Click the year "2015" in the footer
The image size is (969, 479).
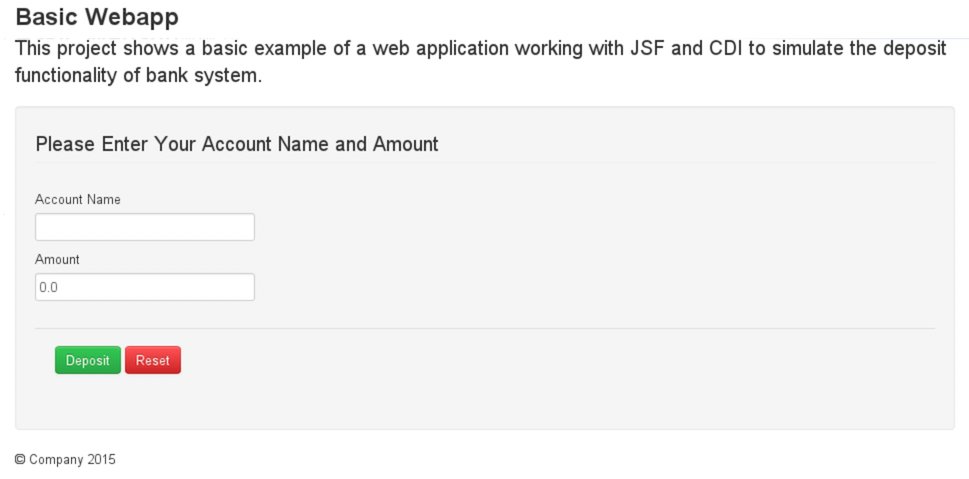click(x=101, y=460)
